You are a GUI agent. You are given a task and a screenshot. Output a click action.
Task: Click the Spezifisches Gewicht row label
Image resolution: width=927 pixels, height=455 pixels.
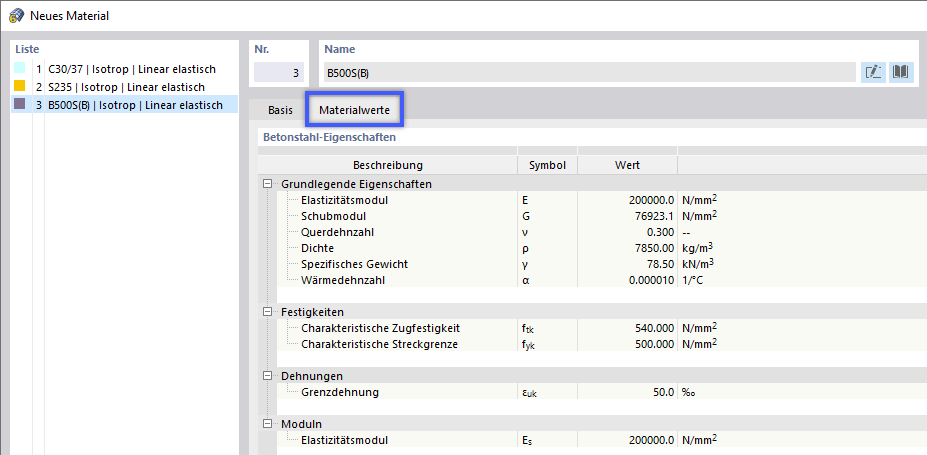click(354, 264)
